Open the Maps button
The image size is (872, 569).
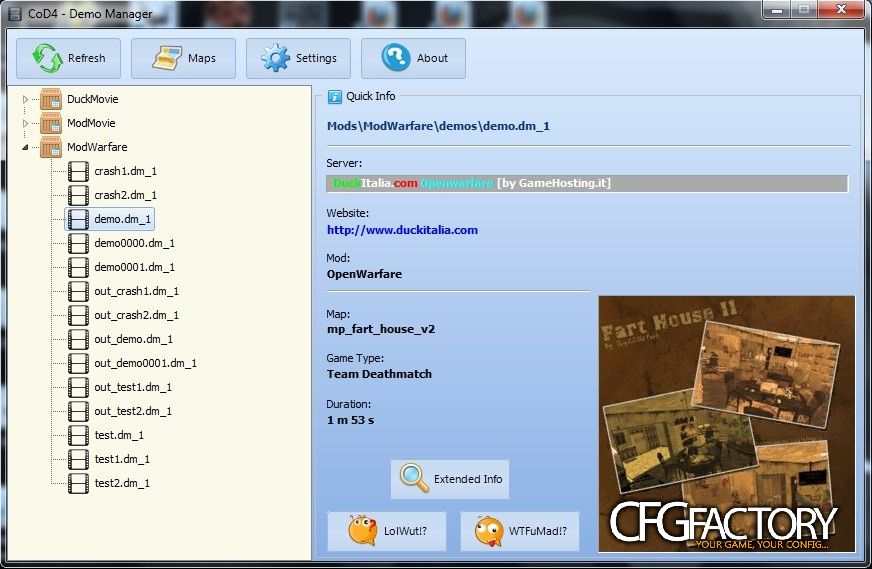click(x=184, y=58)
